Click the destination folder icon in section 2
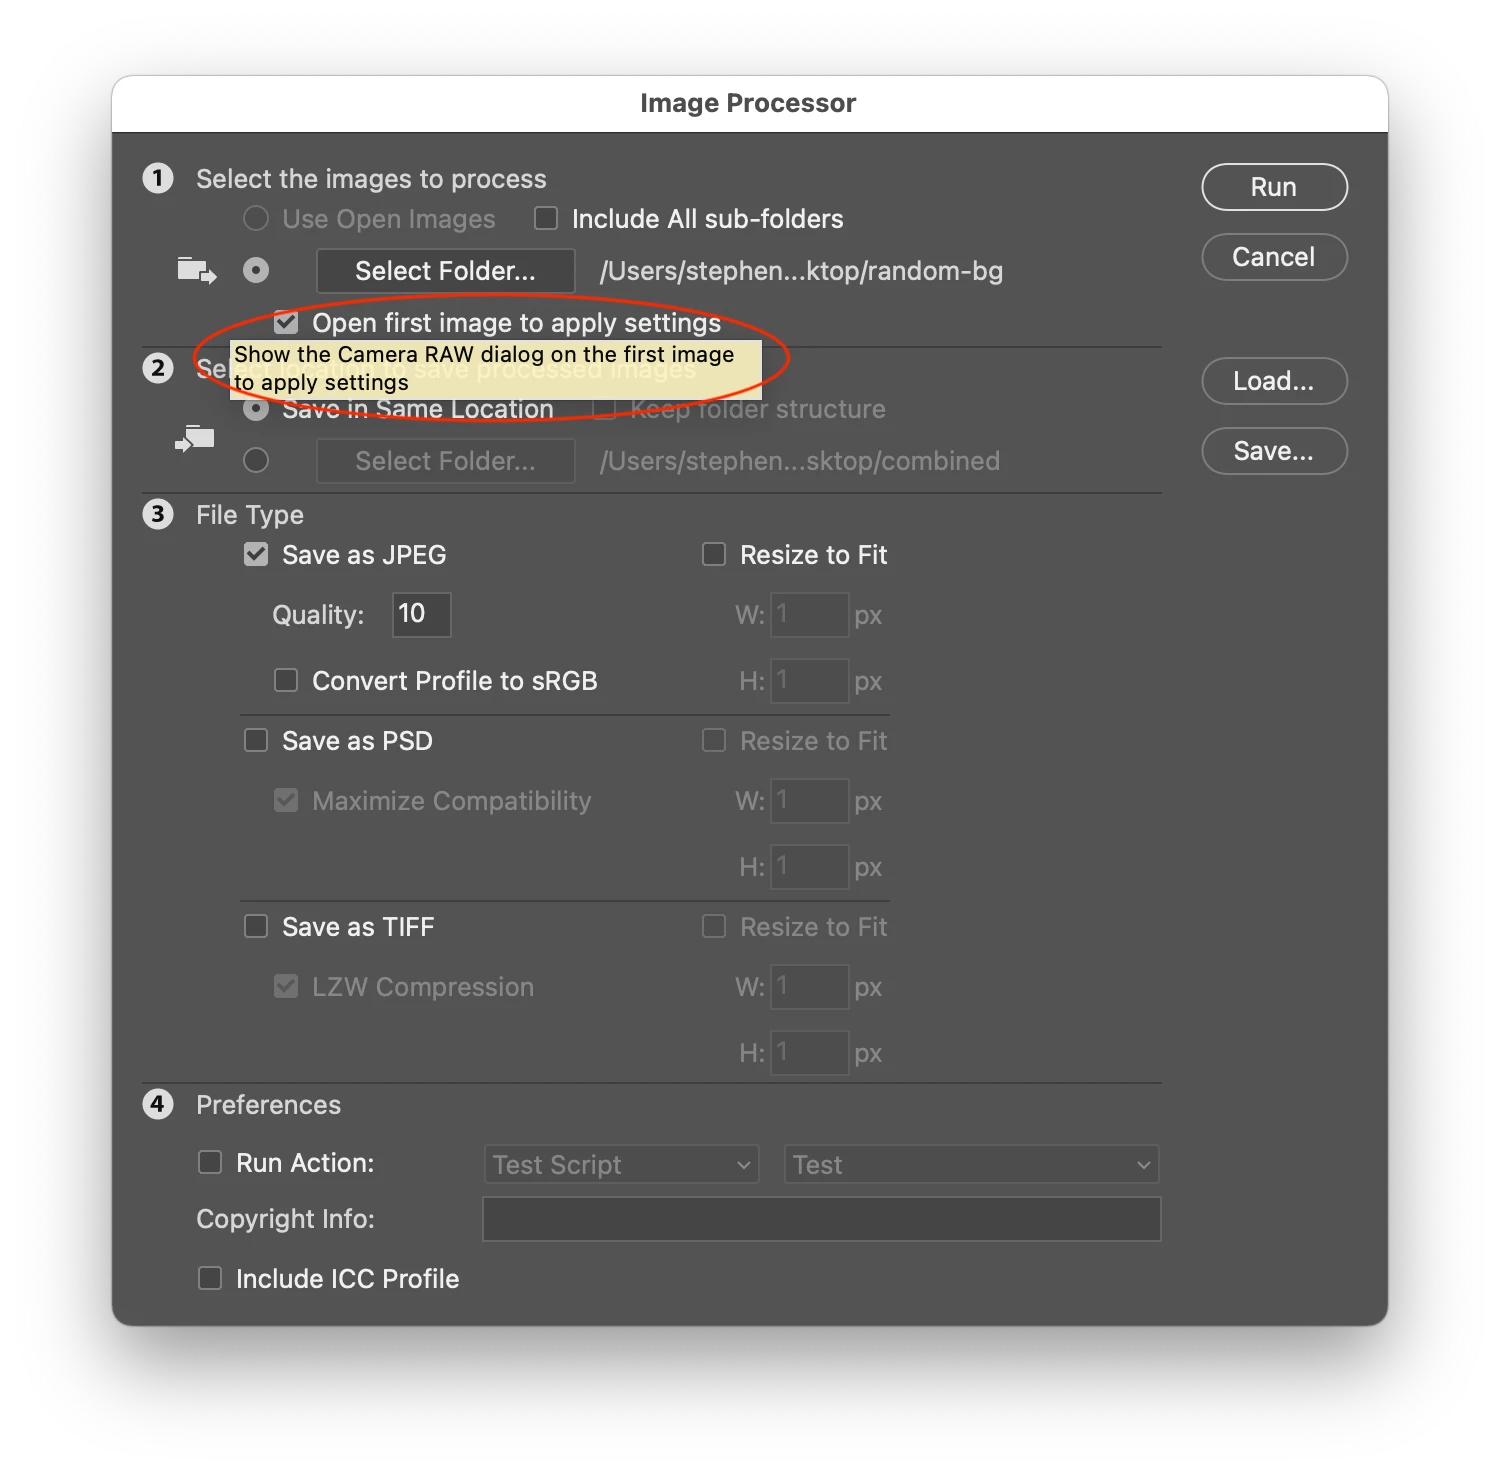 195,439
